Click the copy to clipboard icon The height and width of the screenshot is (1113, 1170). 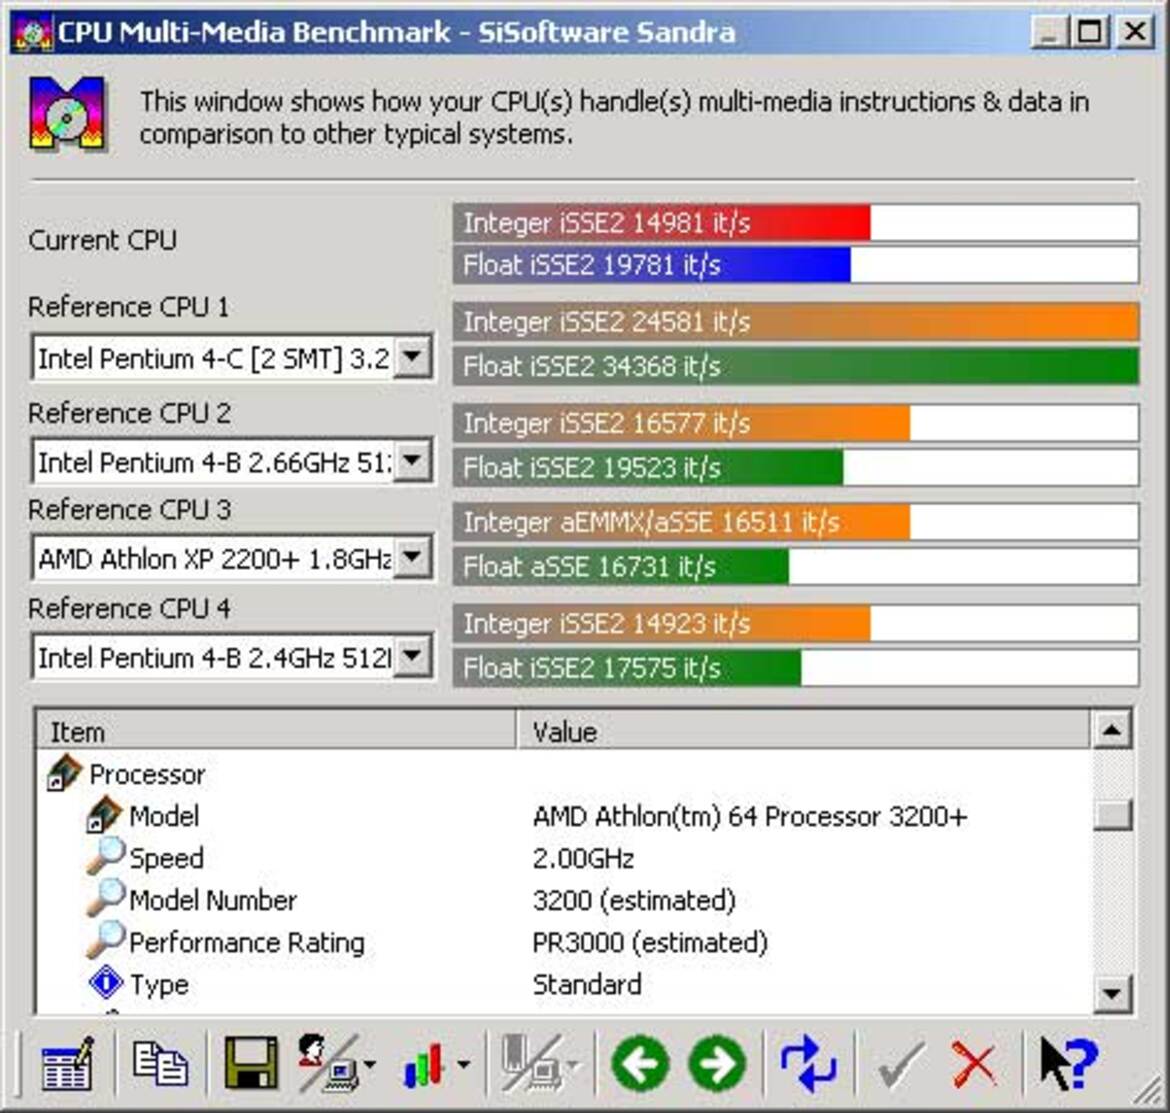(160, 1063)
